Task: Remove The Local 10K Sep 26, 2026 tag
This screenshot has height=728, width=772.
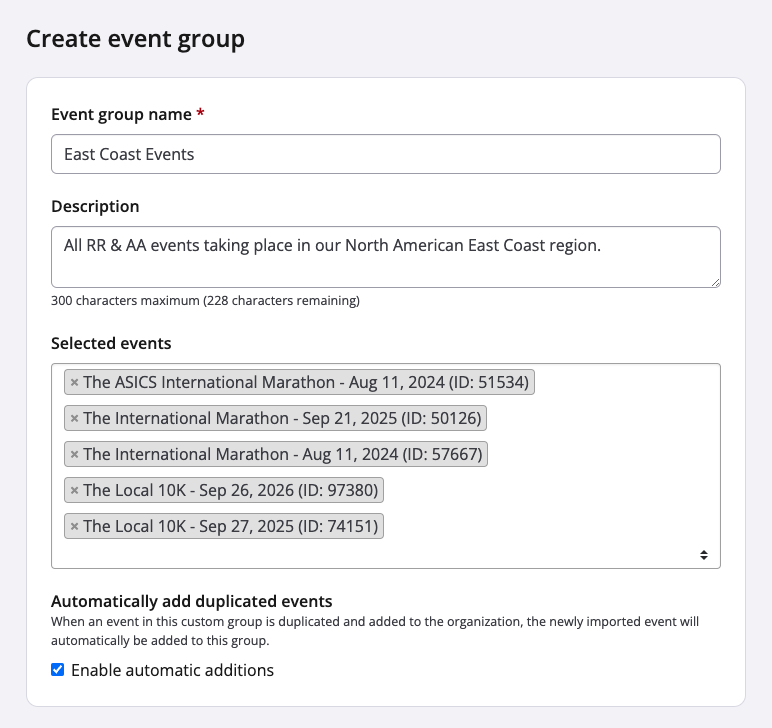Action: [x=74, y=490]
